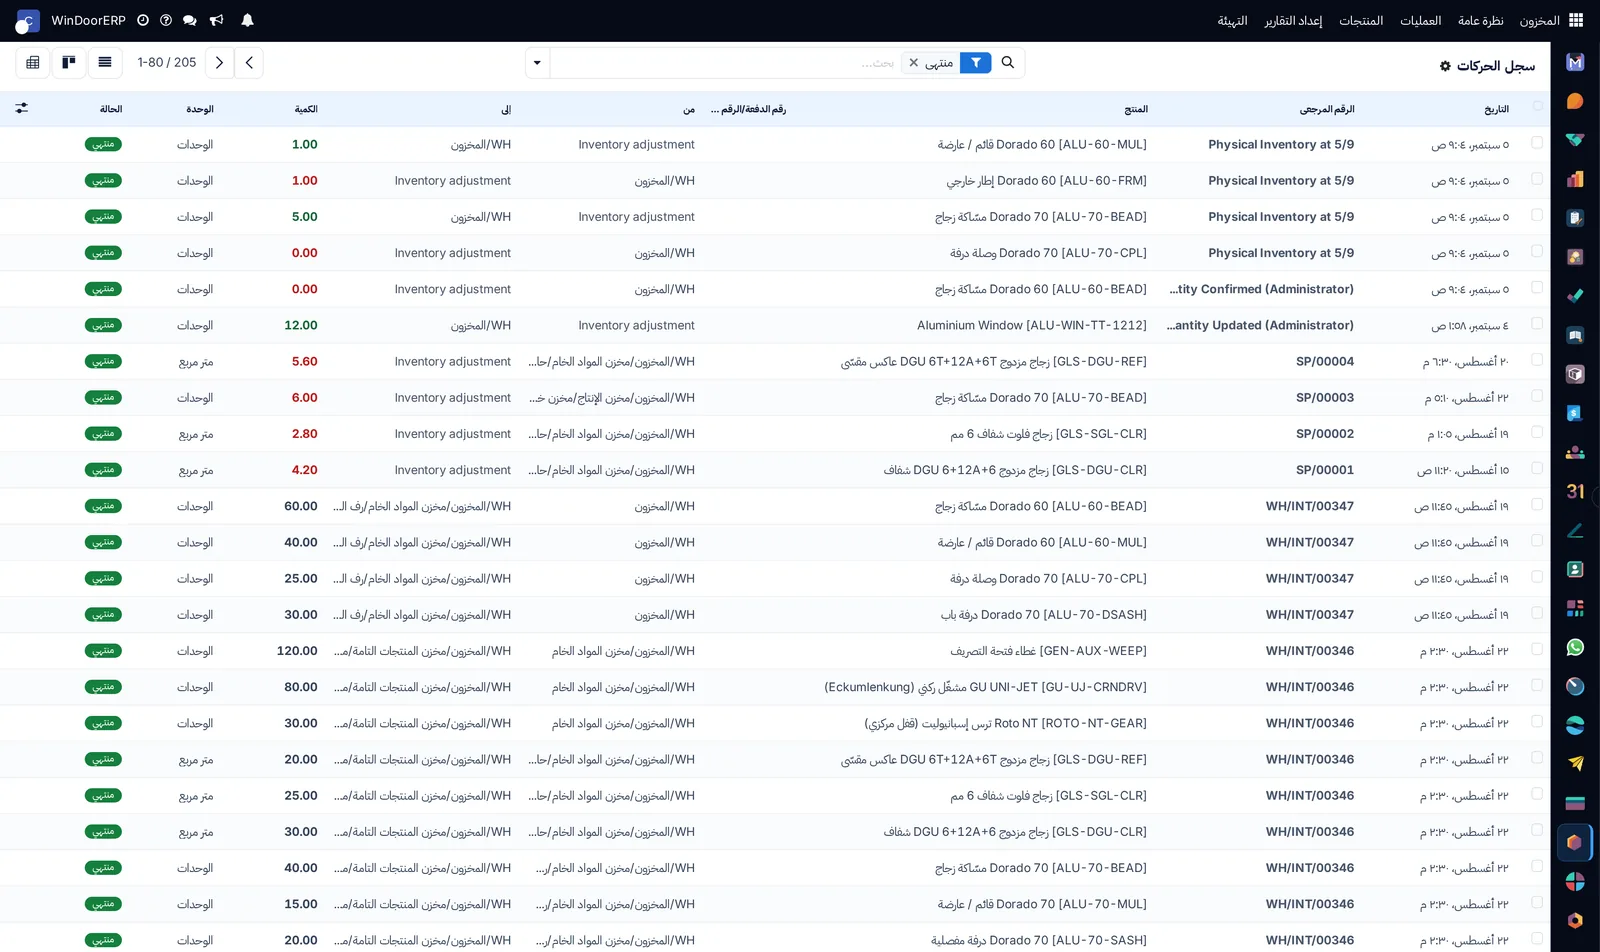Open the orange chat bubble app in sidebar
Screen dimensions: 1600x952
click(x=1575, y=101)
